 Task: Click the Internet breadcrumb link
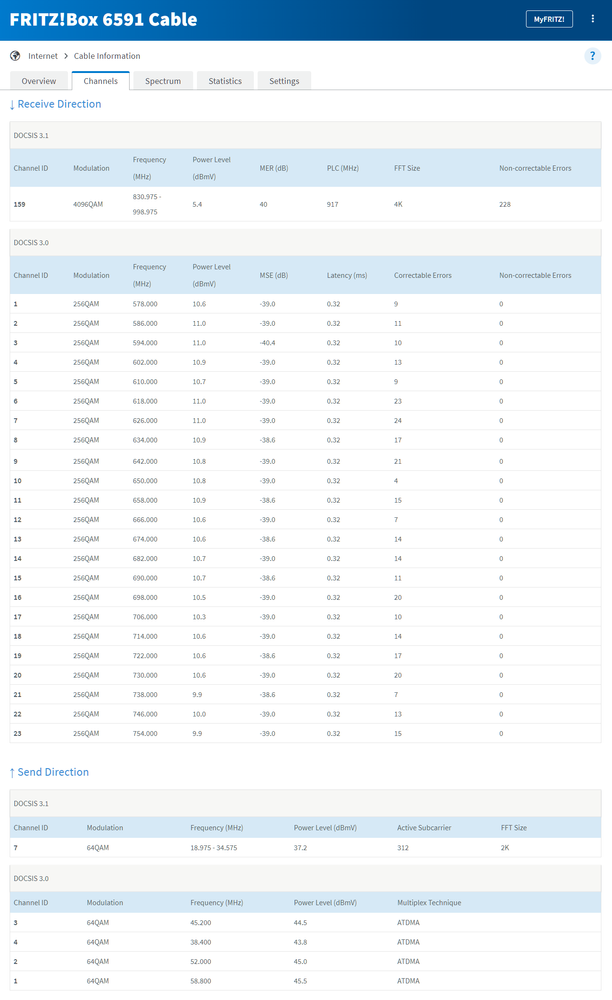coord(43,56)
